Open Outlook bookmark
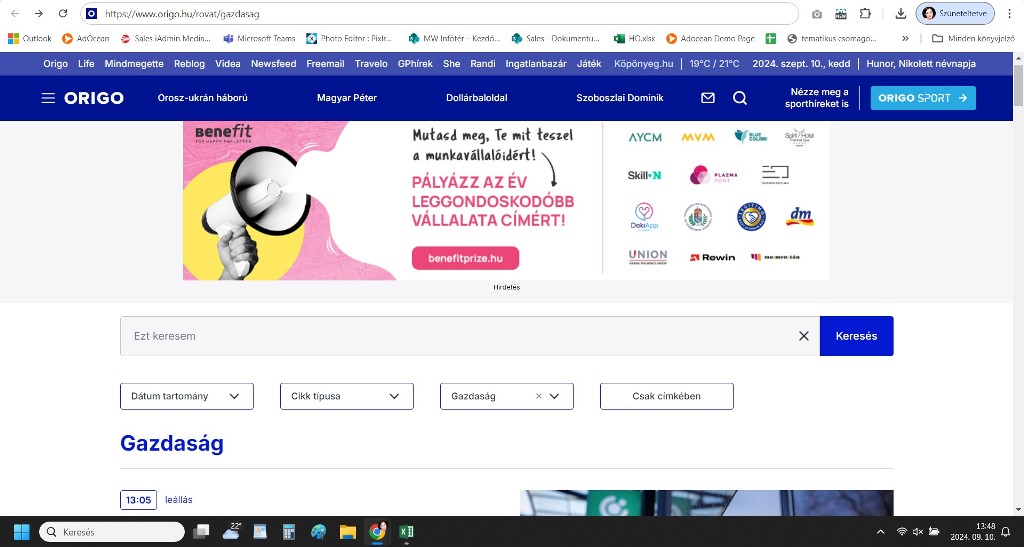The image size is (1024, 547). pos(30,39)
